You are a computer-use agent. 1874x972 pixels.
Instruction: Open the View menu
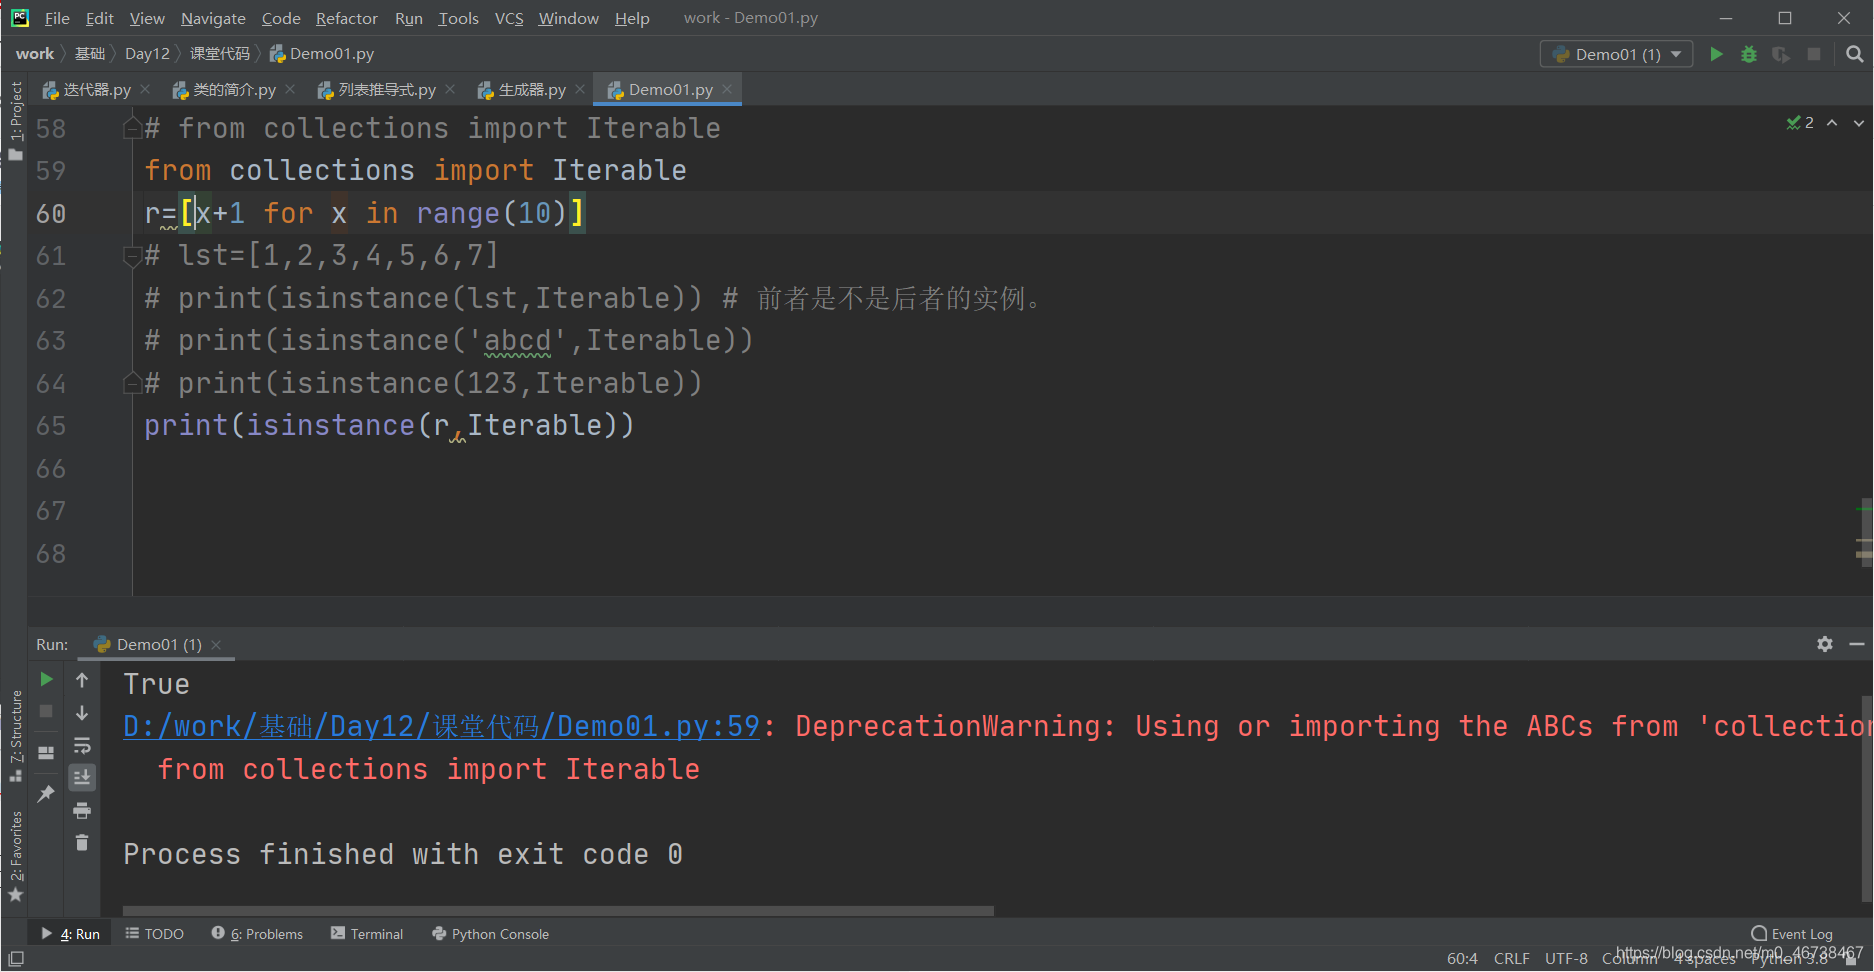pyautogui.click(x=147, y=18)
